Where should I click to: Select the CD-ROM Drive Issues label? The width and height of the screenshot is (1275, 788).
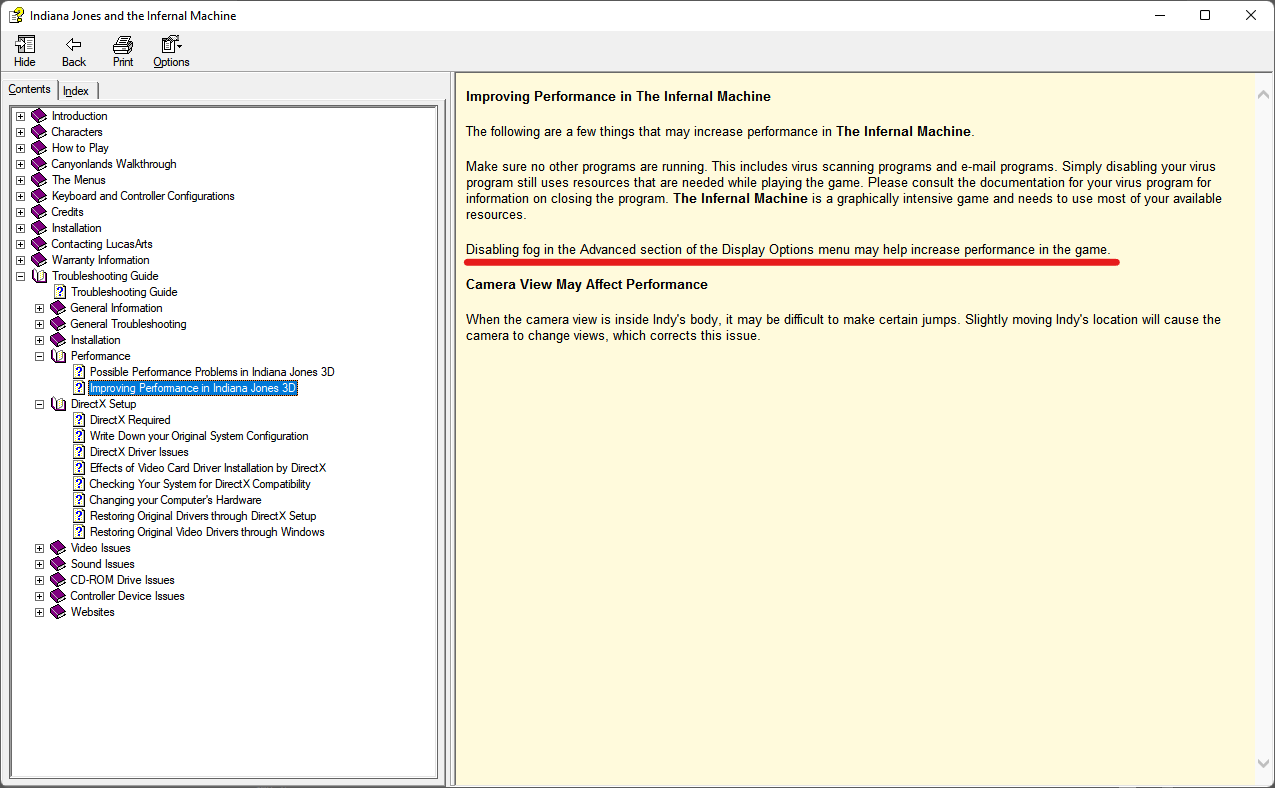[x=122, y=580]
